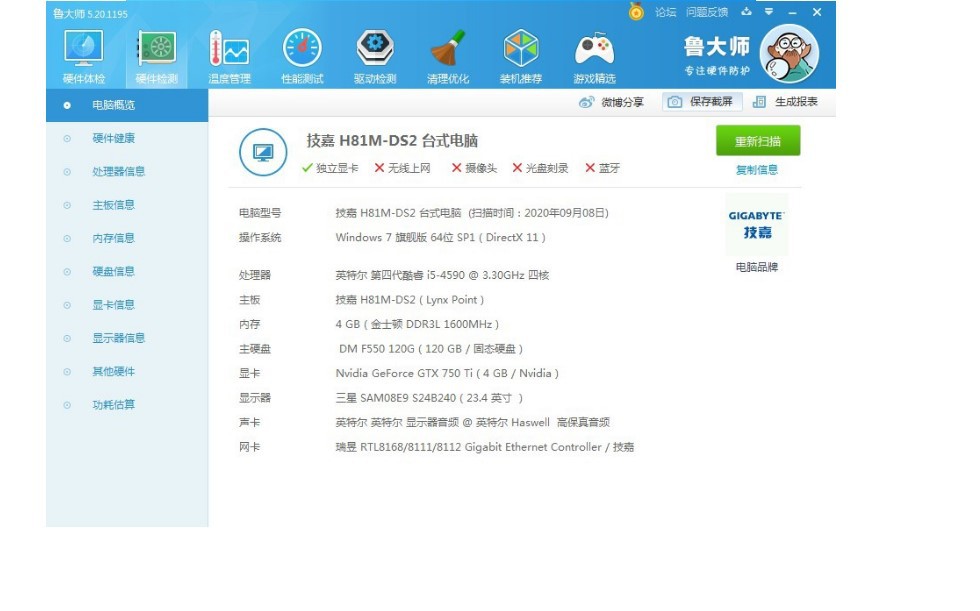Viewport: 980px width, 611px height.
Task: Open 硬件体检 hardware checkup icon
Action: point(84,56)
